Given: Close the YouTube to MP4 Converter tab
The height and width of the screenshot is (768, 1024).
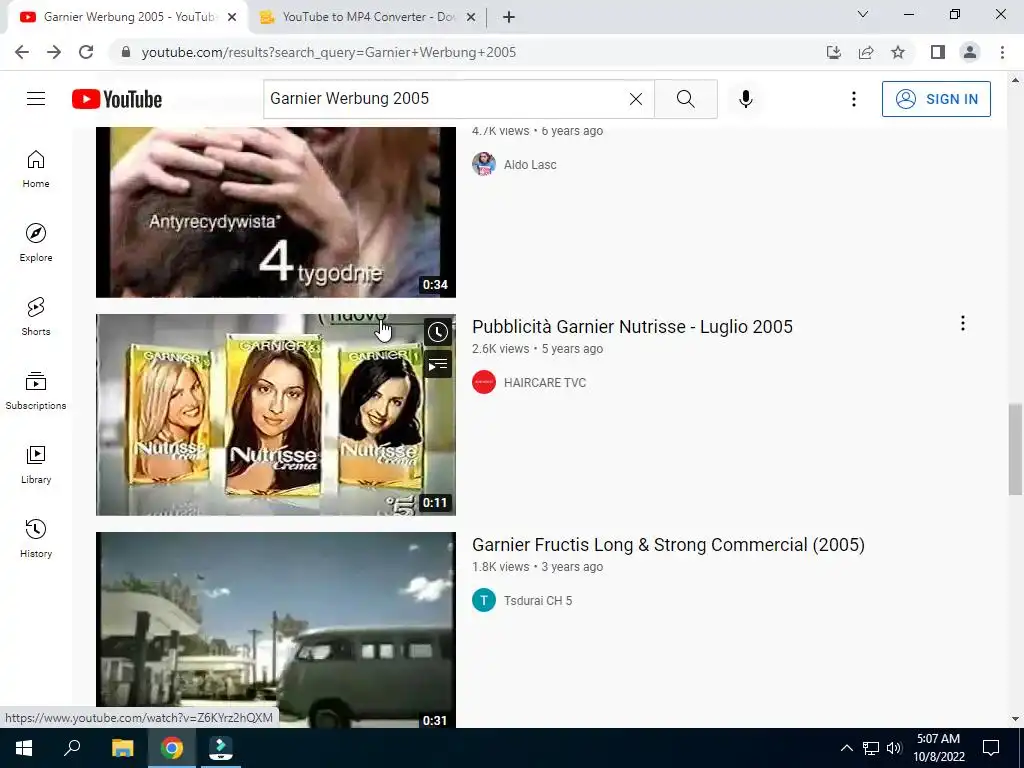Looking at the screenshot, I should point(471,18).
